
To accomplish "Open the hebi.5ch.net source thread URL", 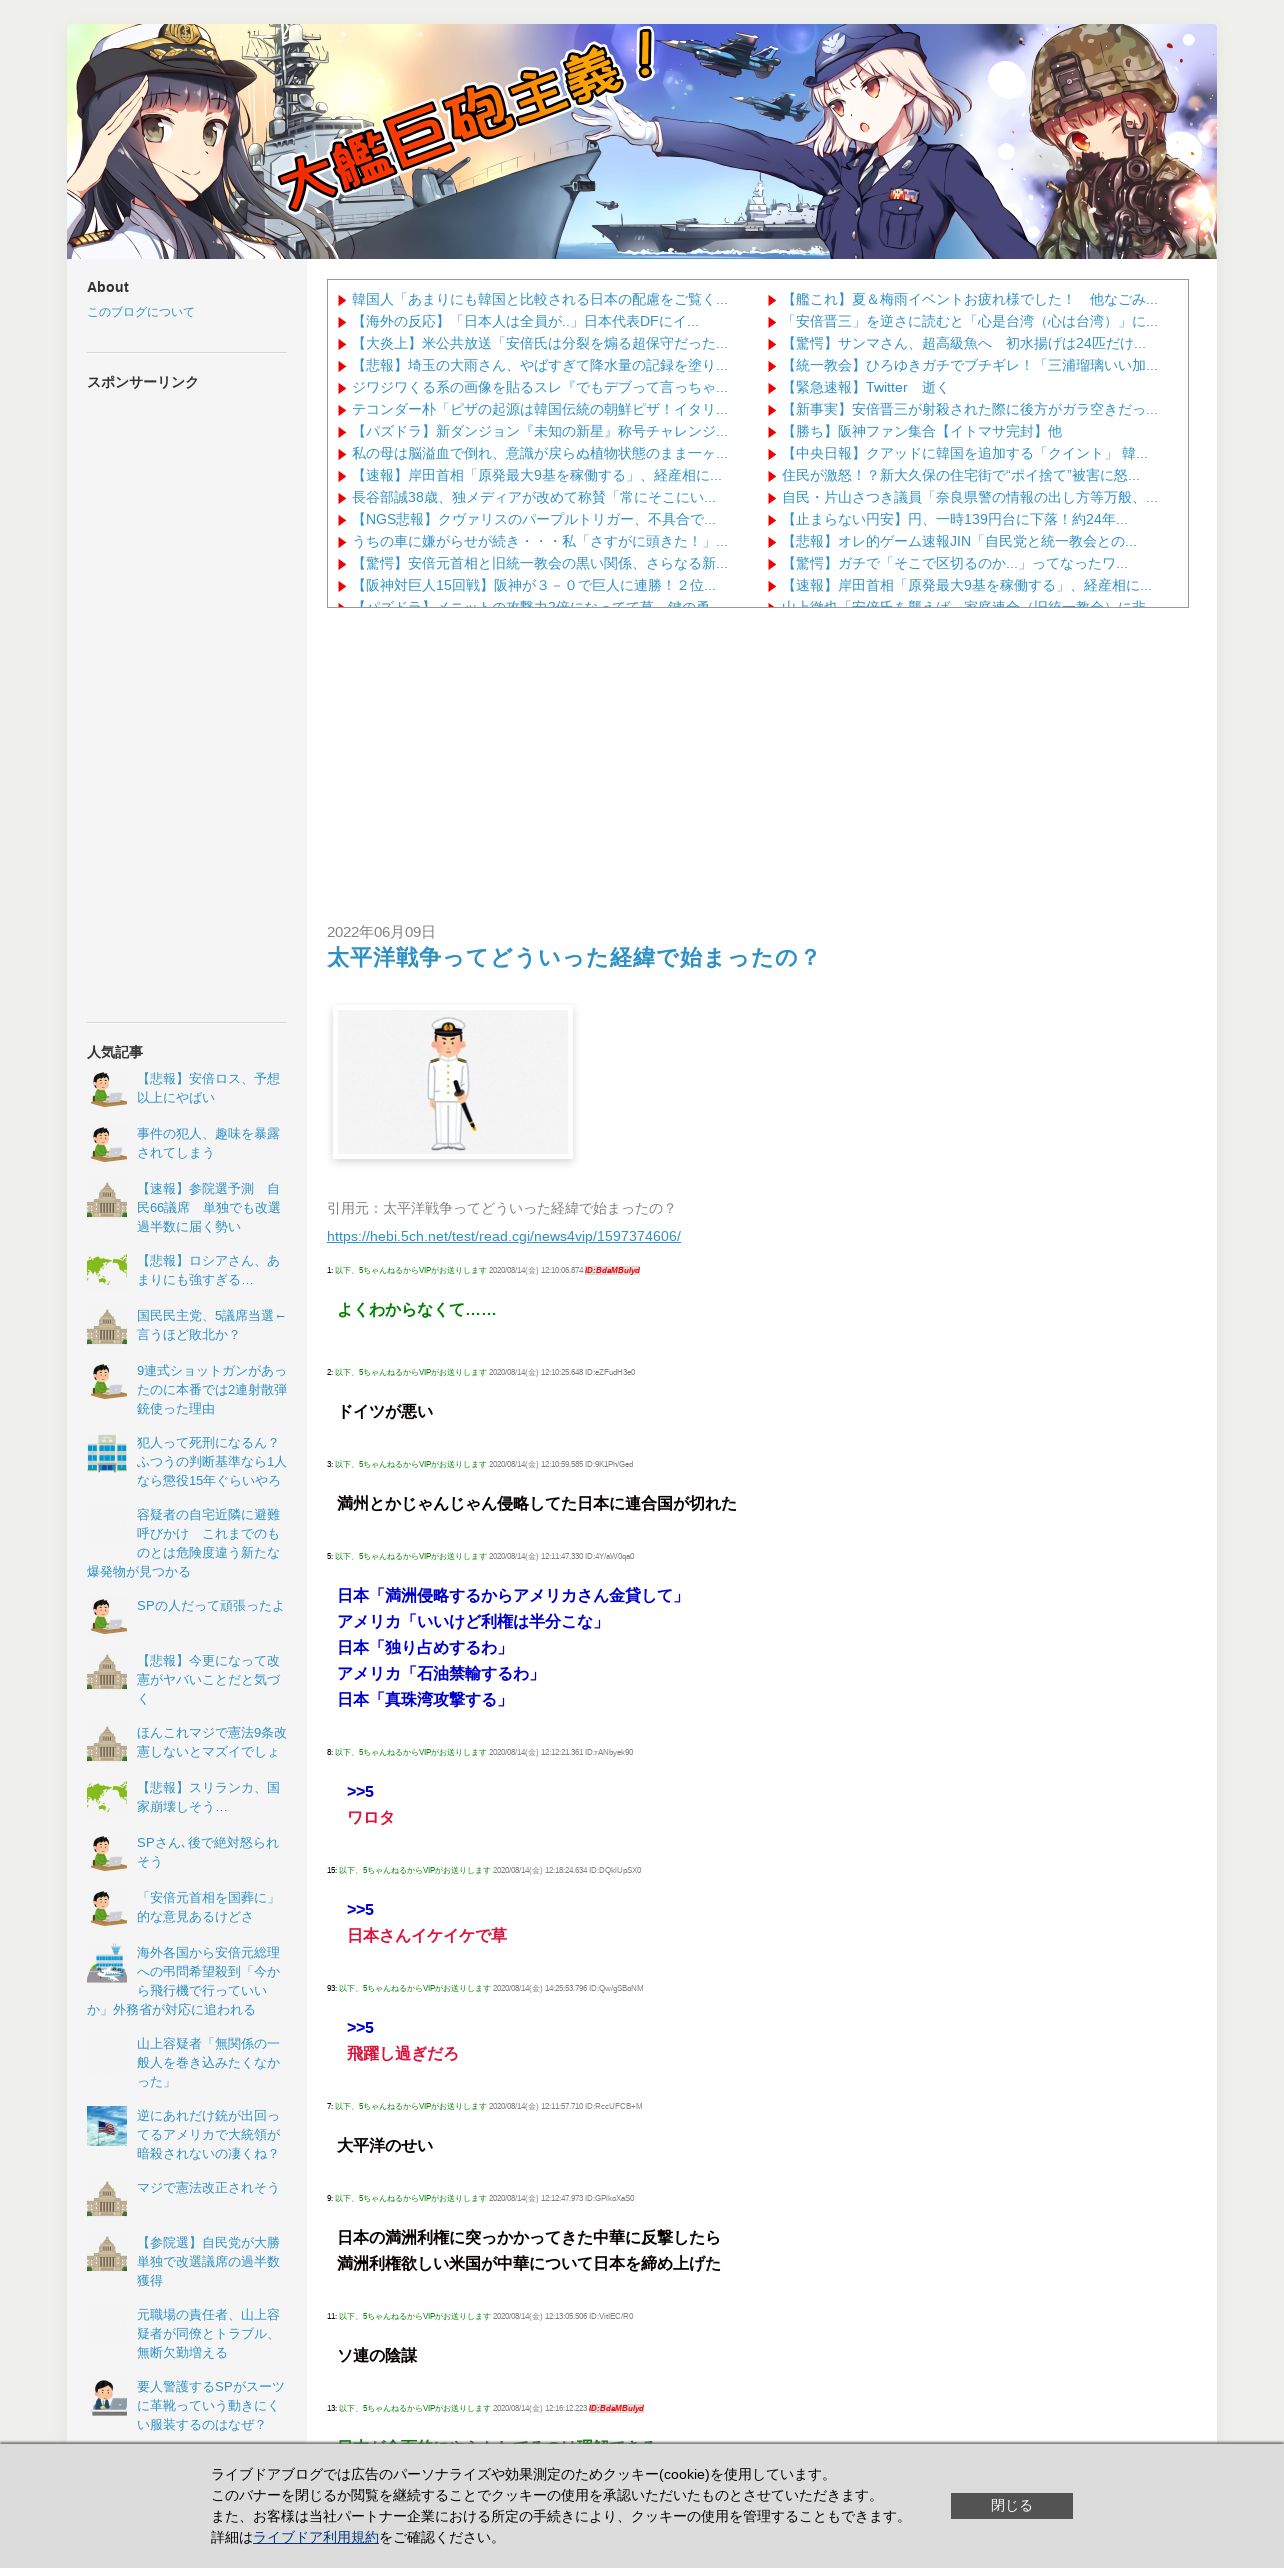I will (504, 1236).
